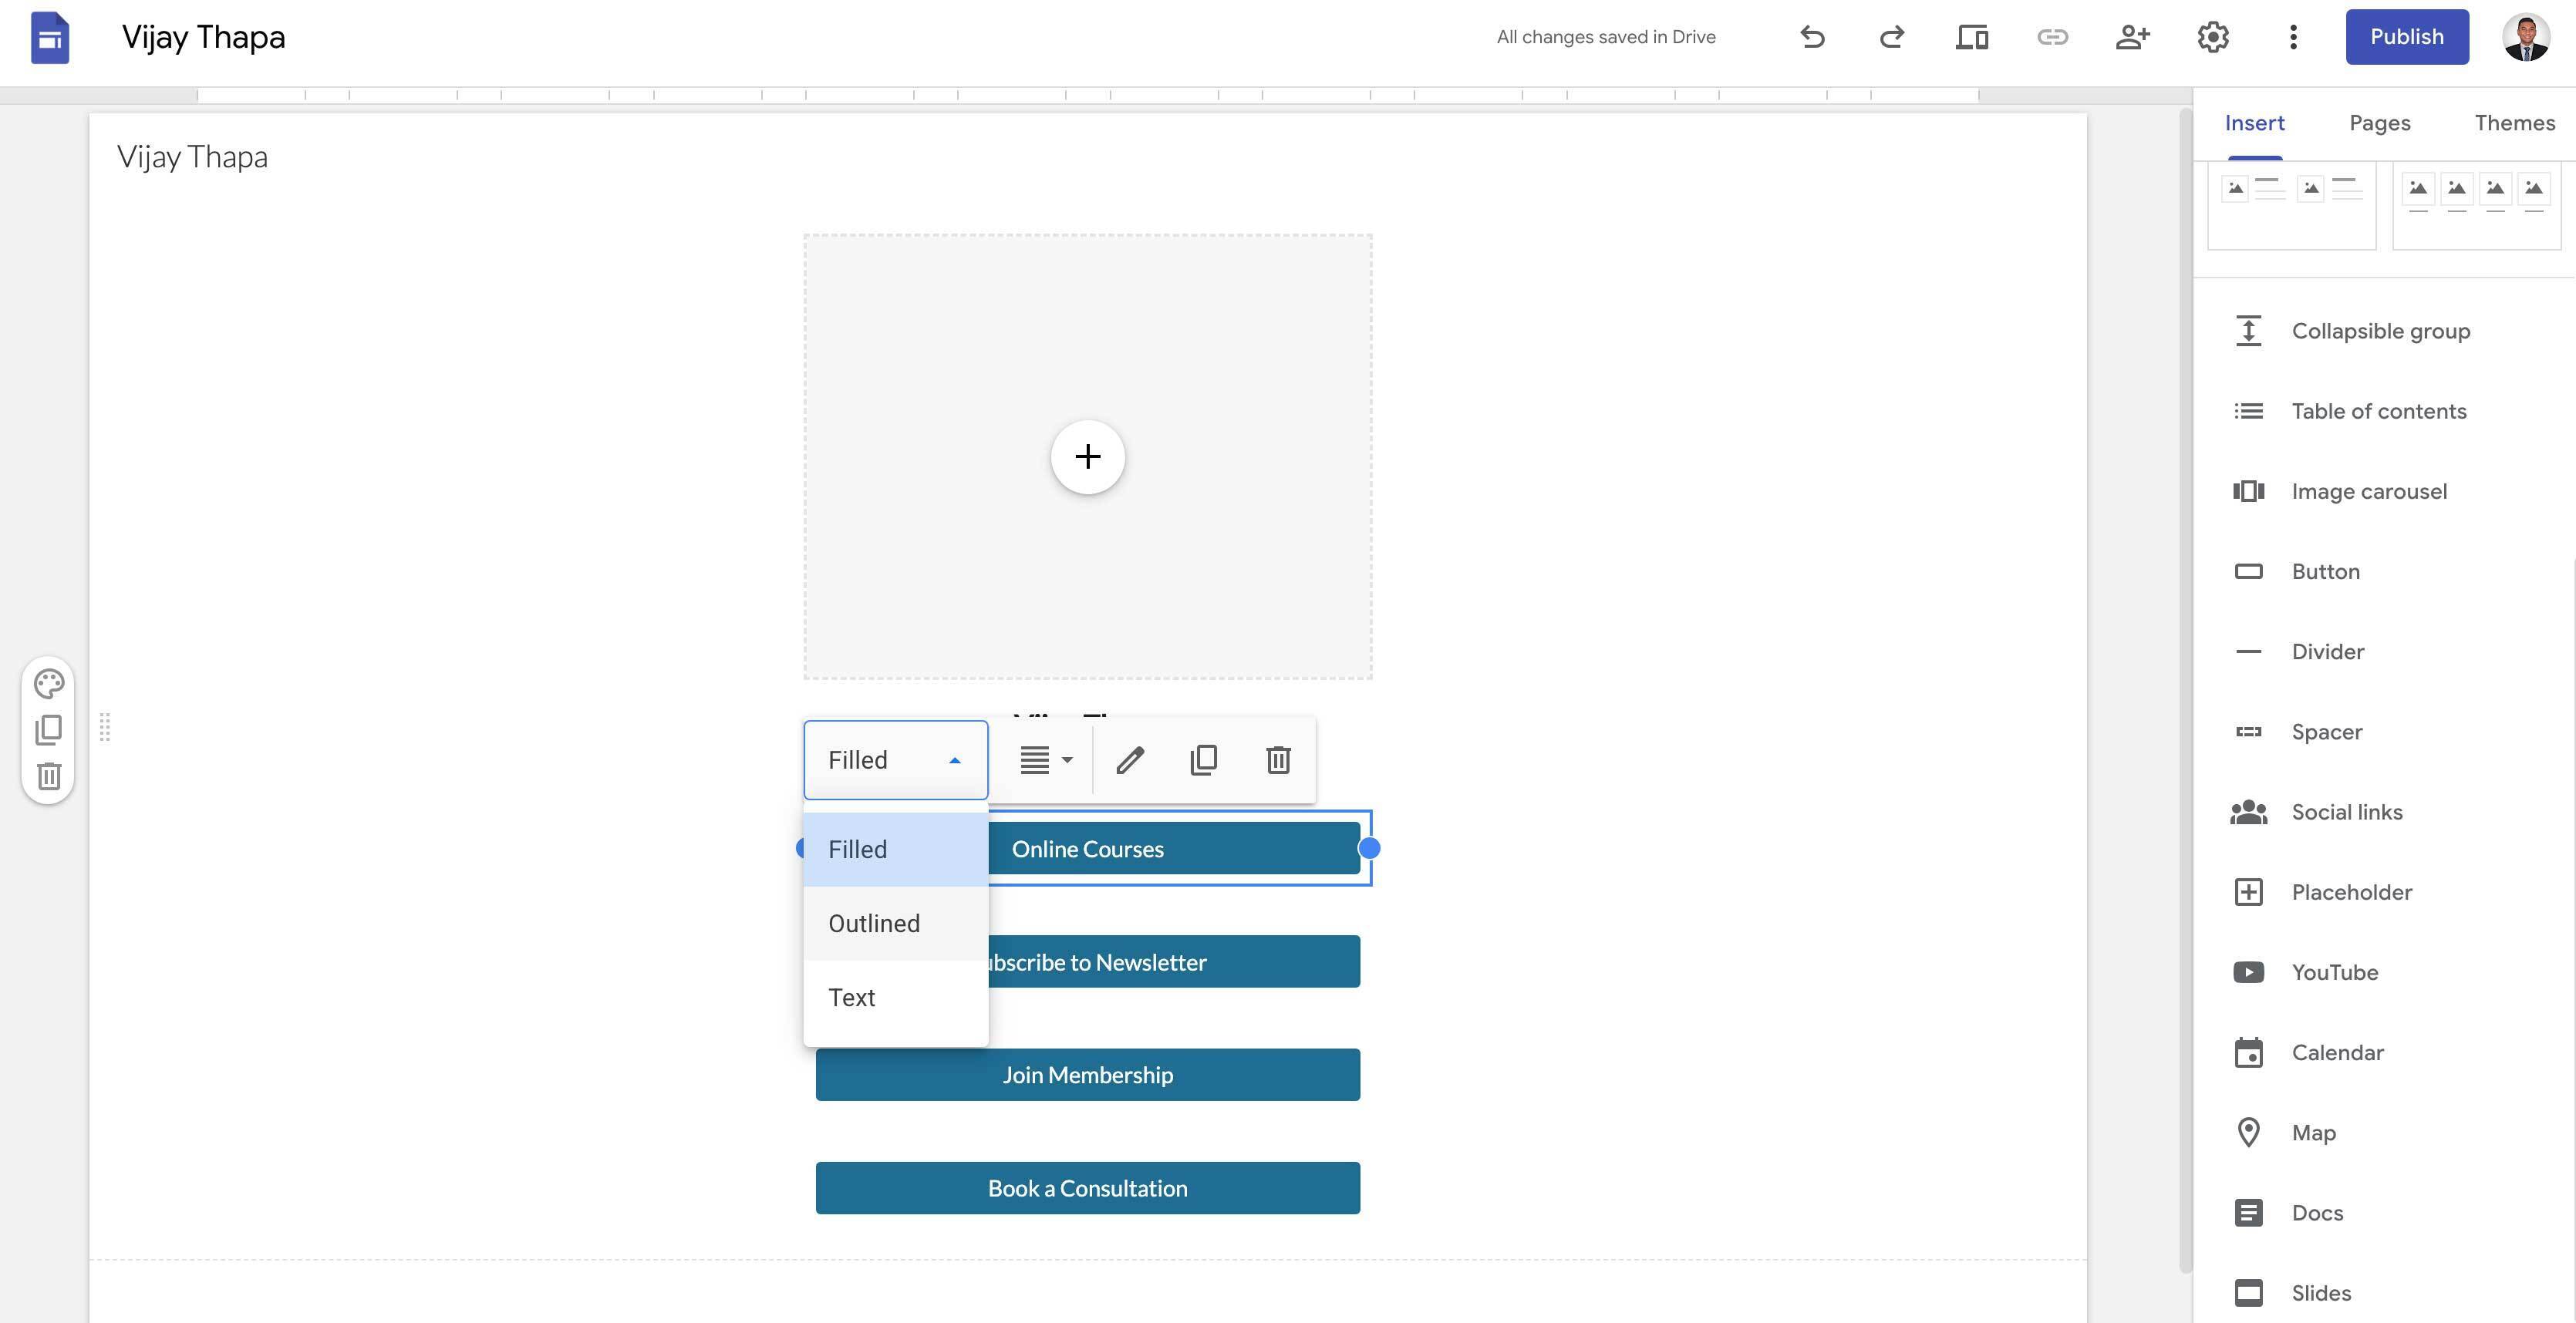Click the right resize handle of Online Courses
This screenshot has height=1323, width=2576.
point(1370,848)
